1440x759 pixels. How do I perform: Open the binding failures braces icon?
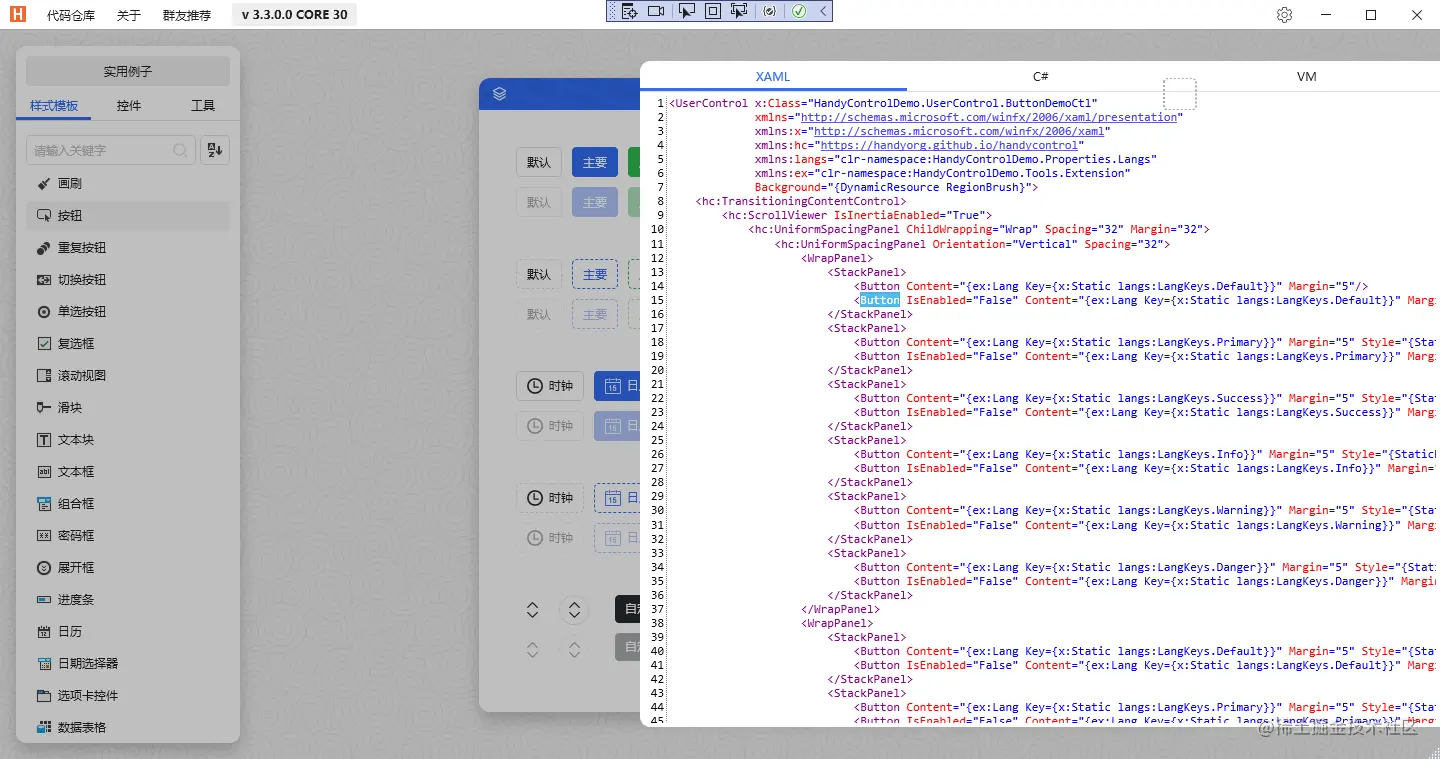[768, 11]
